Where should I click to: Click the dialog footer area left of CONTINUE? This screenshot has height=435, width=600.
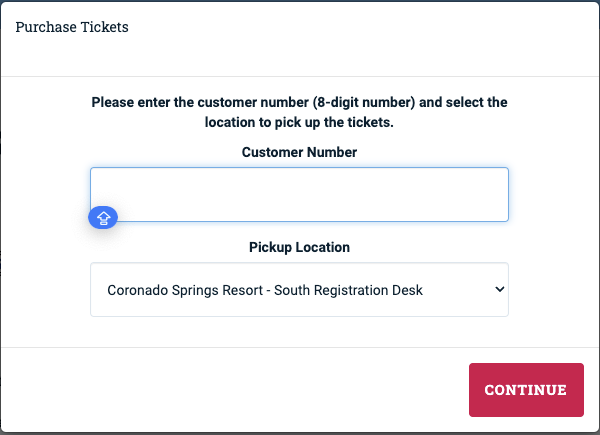tap(230, 390)
